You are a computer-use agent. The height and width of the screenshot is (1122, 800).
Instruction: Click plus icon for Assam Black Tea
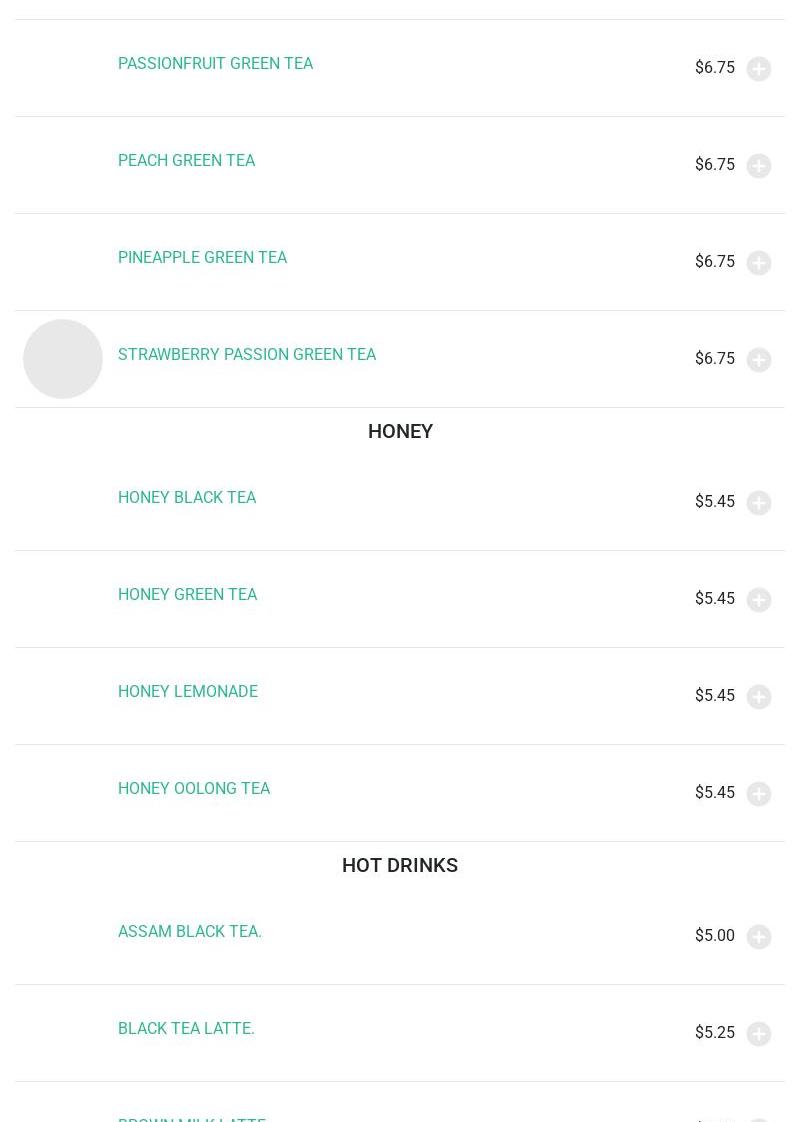click(758, 937)
